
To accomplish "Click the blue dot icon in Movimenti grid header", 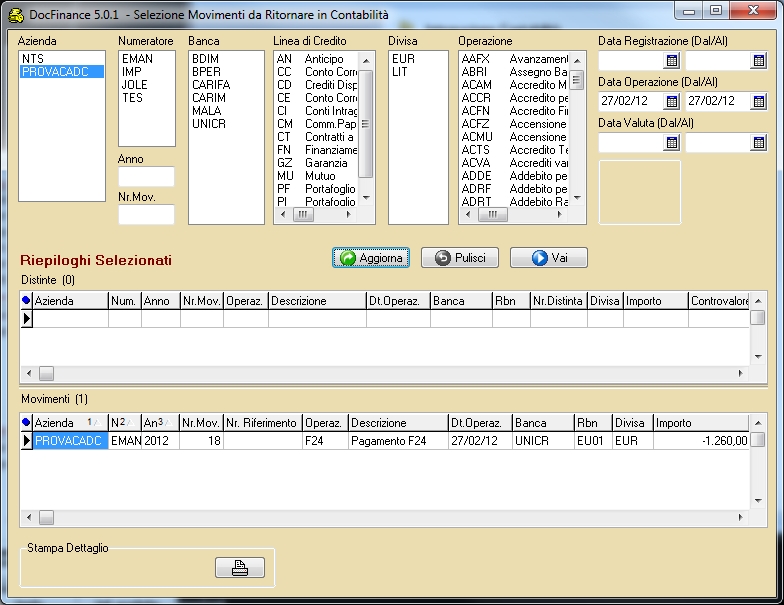I will 26,423.
